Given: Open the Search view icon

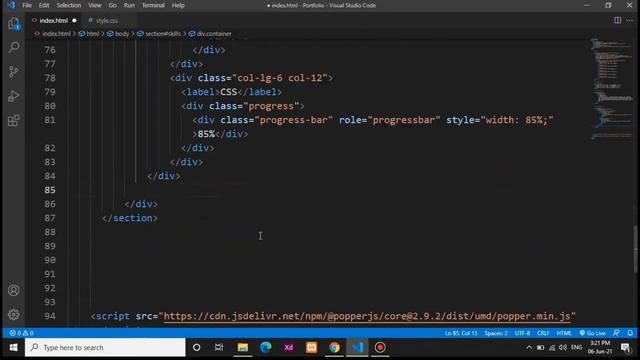Looking at the screenshot, I should click(13, 48).
